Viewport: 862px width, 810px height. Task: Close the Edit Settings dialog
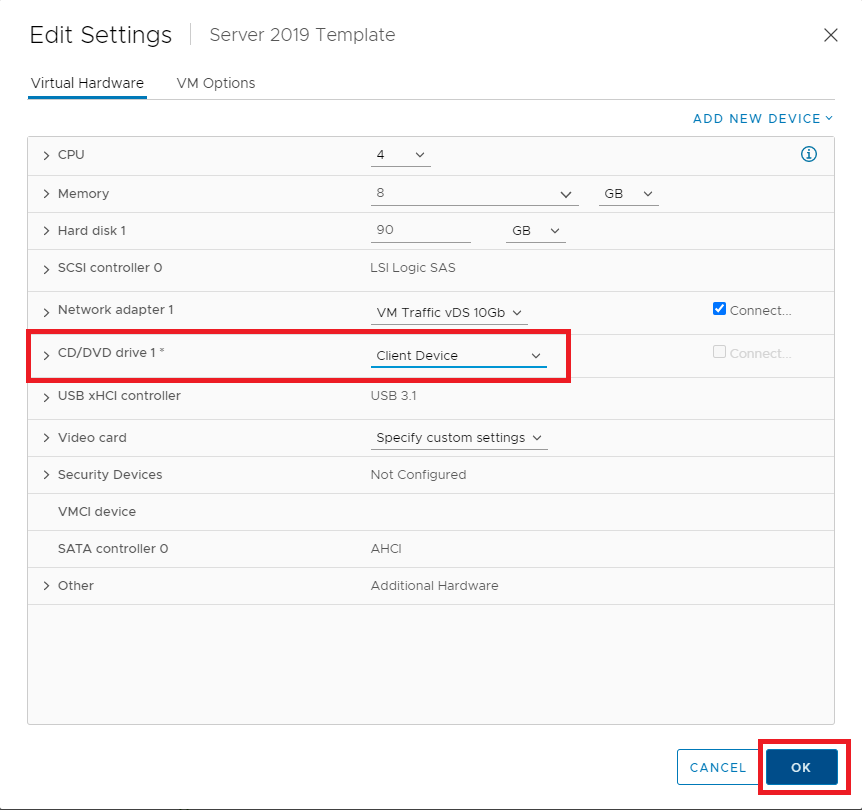coord(830,35)
